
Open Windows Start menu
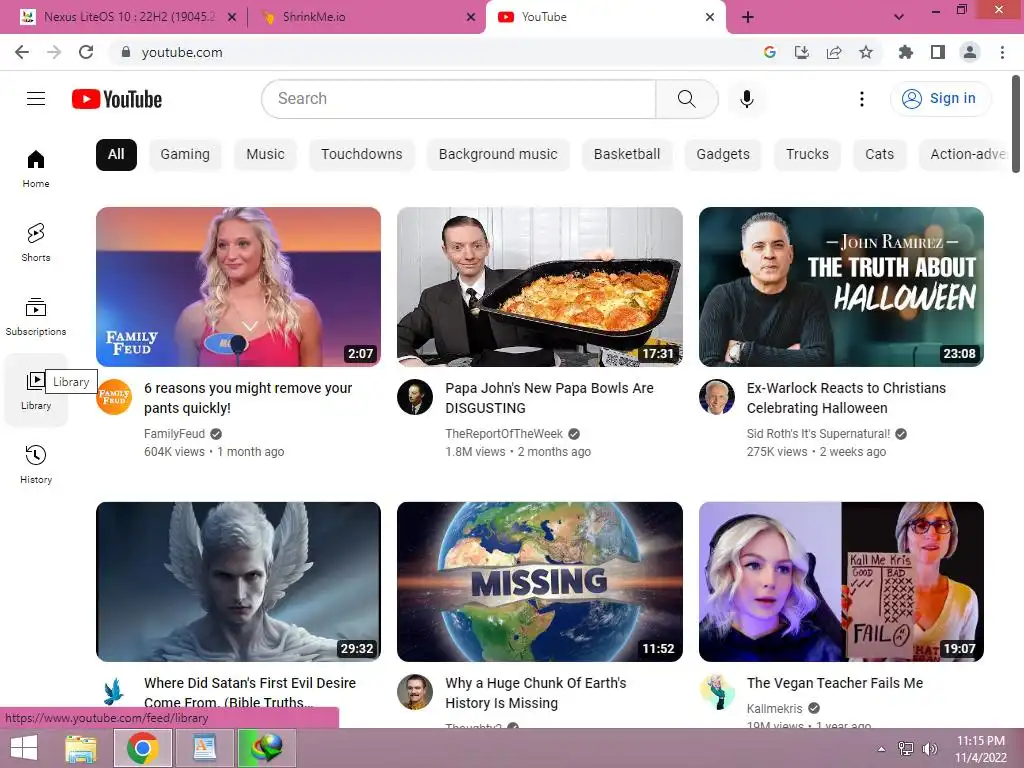(x=24, y=748)
